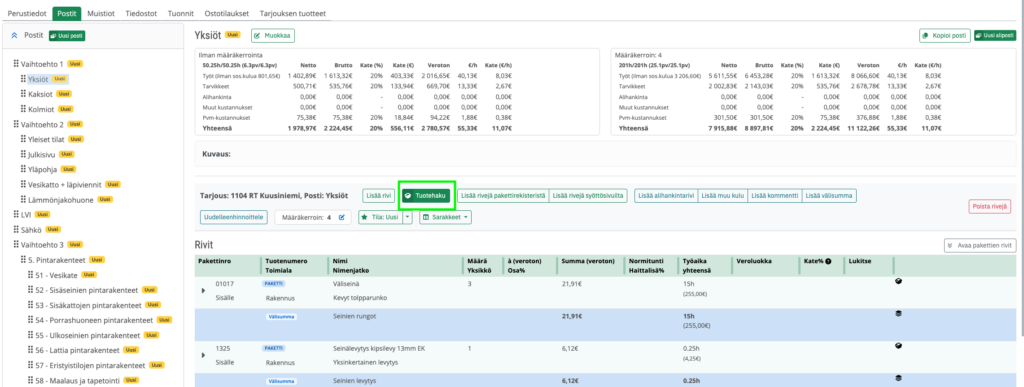Click the drag handle next to Vaihtoehto 1
The height and width of the screenshot is (387, 1024).
[x=16, y=64]
